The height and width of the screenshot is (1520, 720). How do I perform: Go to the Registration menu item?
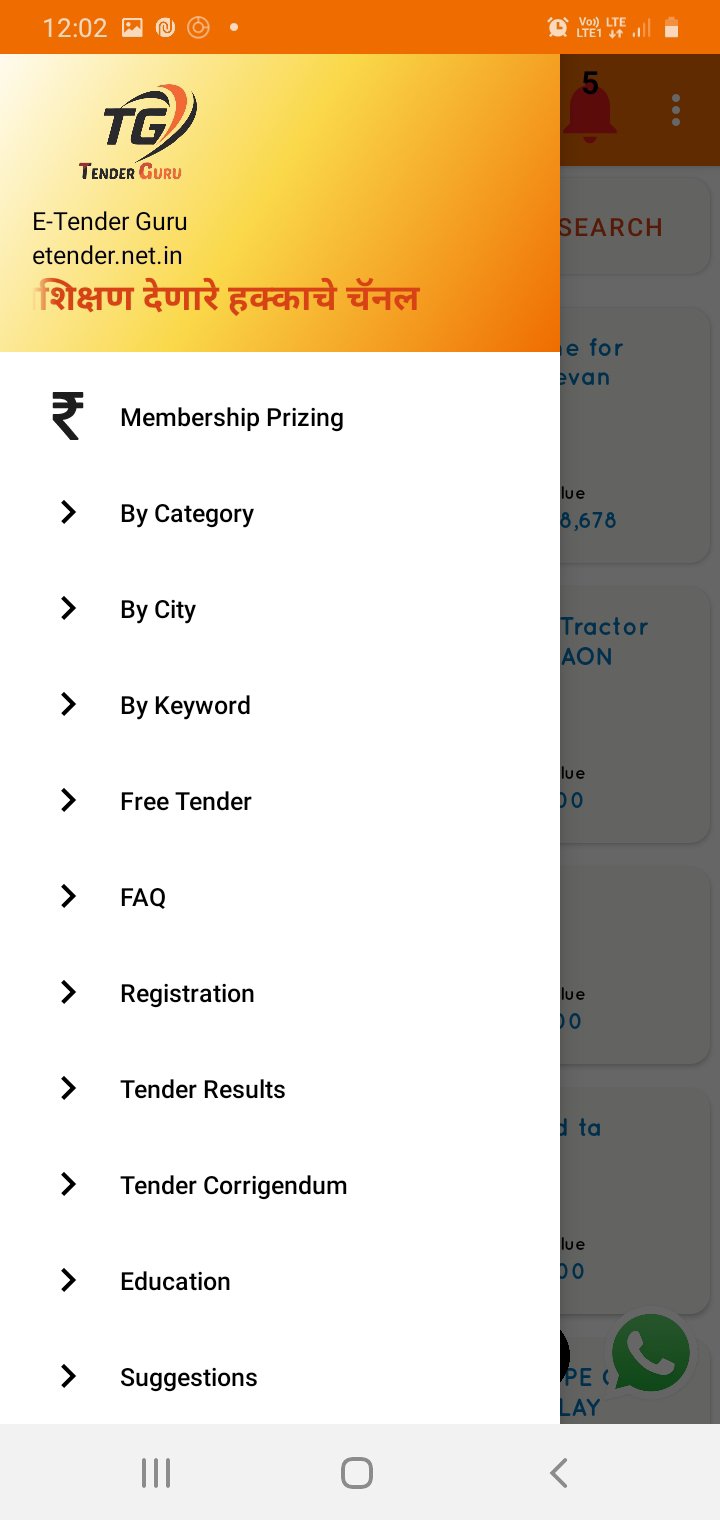coord(187,993)
